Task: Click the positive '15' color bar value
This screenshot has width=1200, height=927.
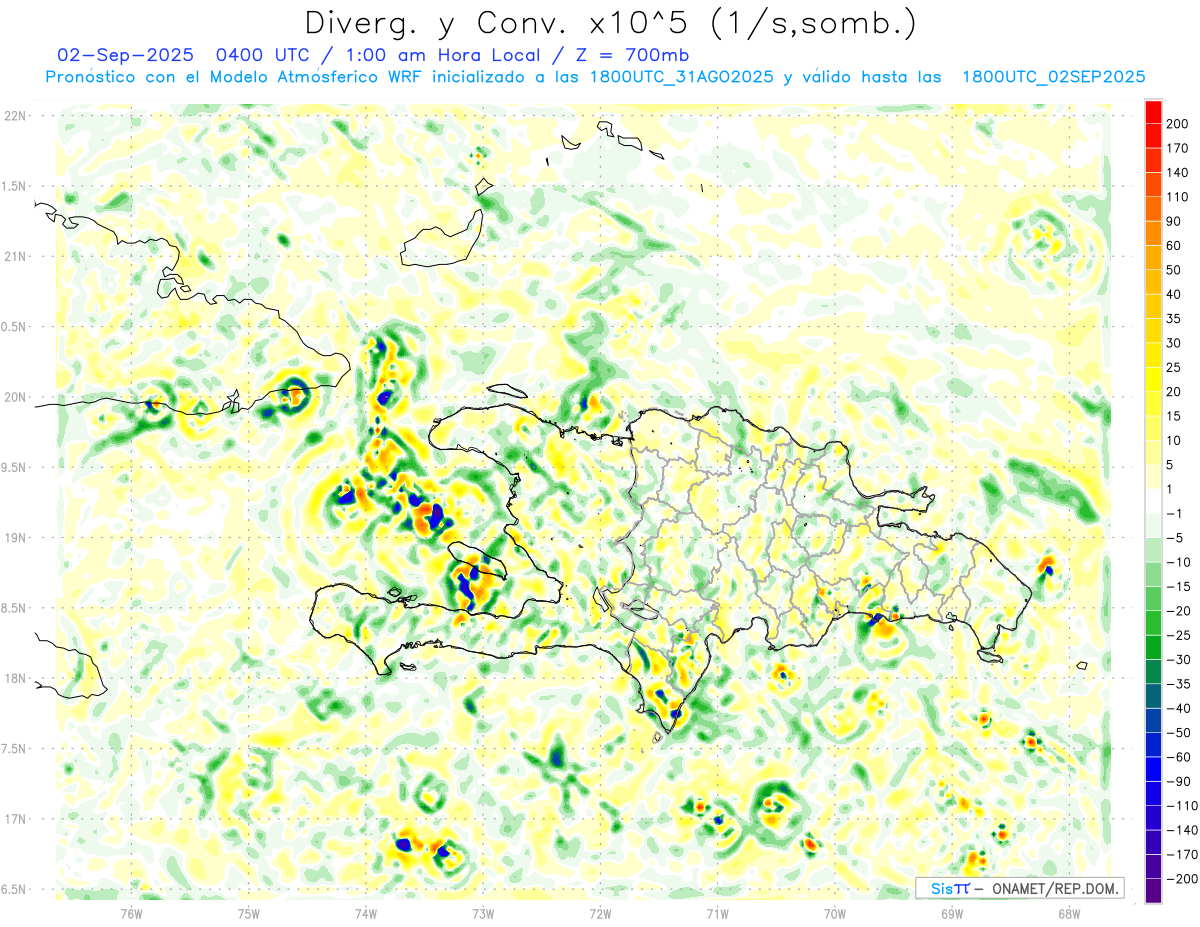Action: click(1175, 416)
